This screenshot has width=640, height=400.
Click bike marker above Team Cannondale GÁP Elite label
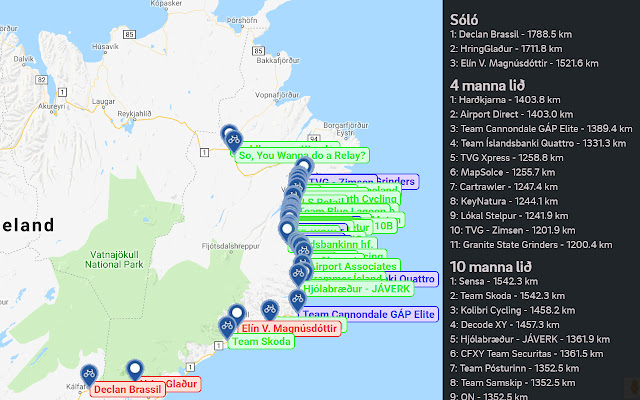pos(298,300)
